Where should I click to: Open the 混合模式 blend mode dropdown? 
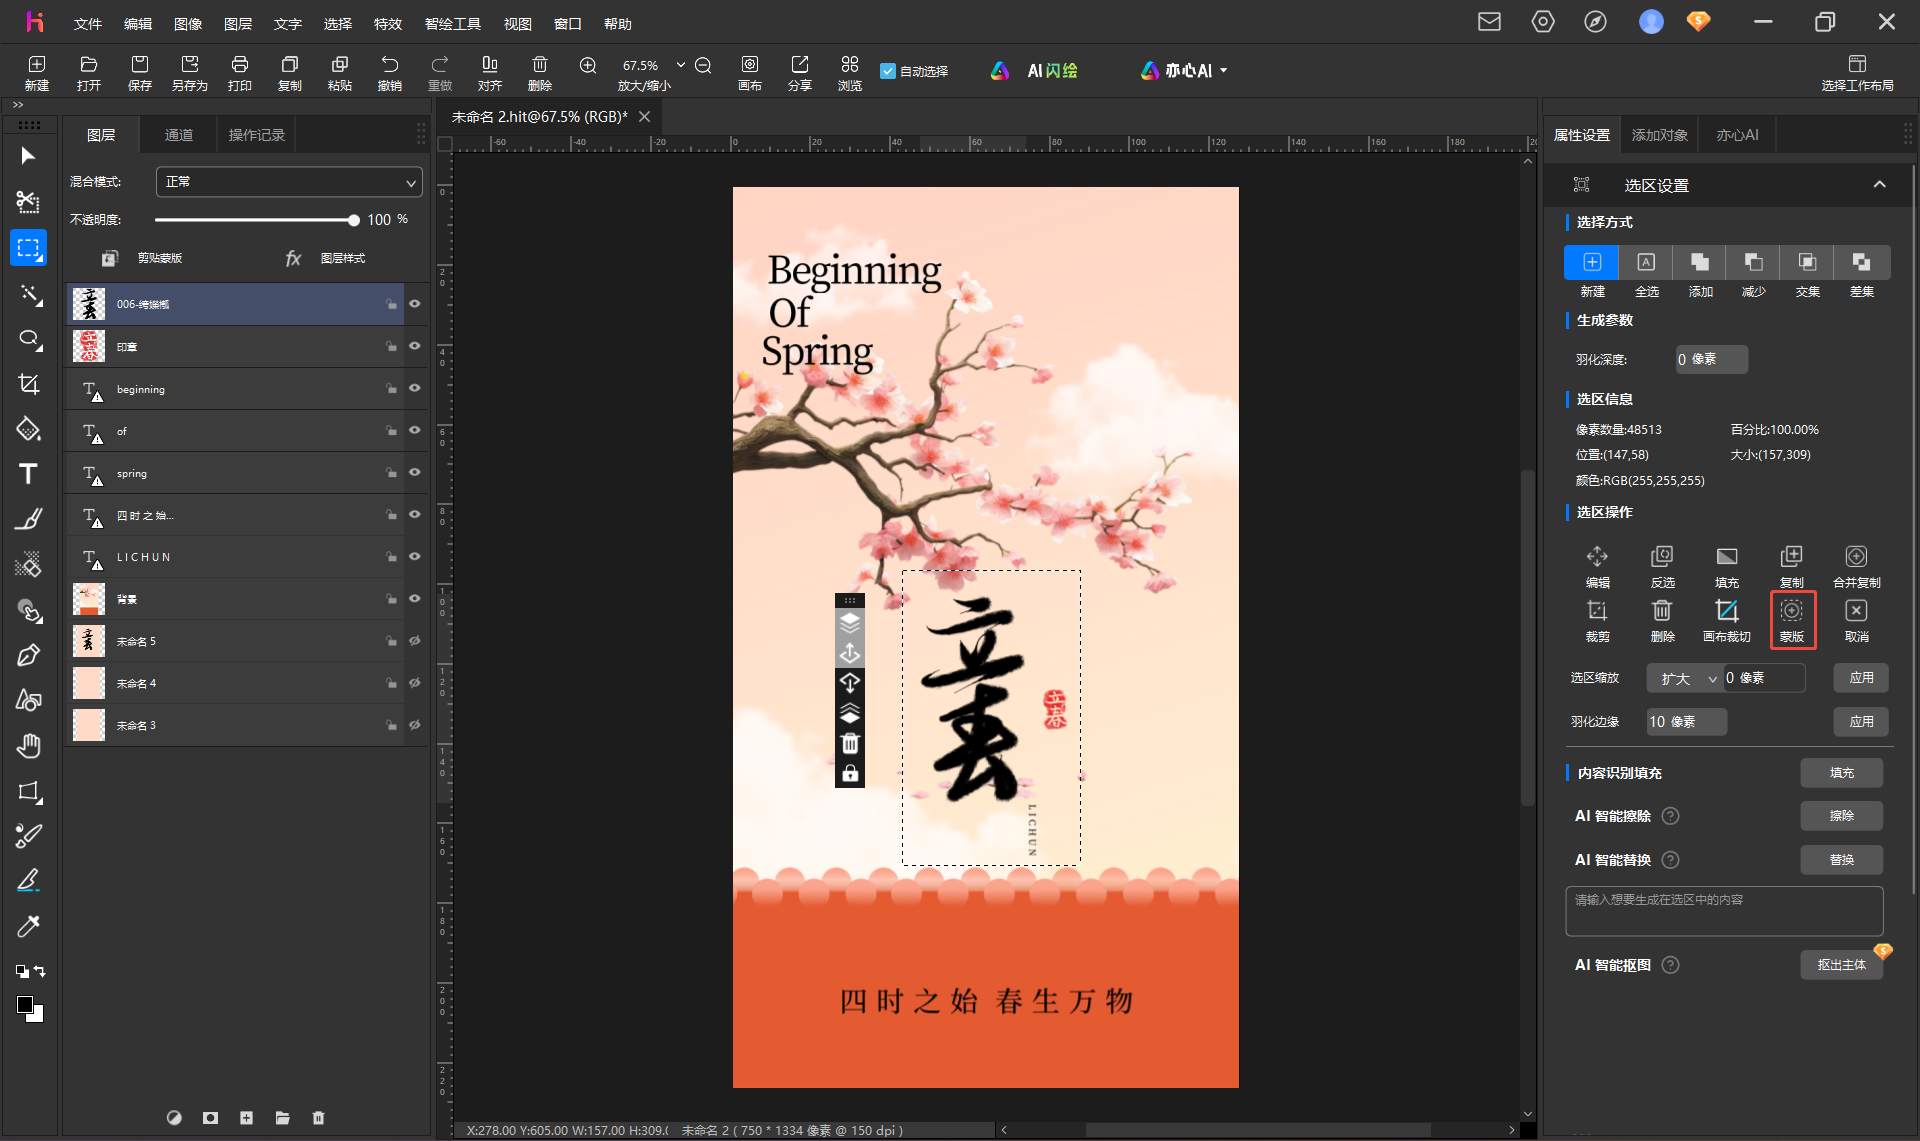pos(289,182)
